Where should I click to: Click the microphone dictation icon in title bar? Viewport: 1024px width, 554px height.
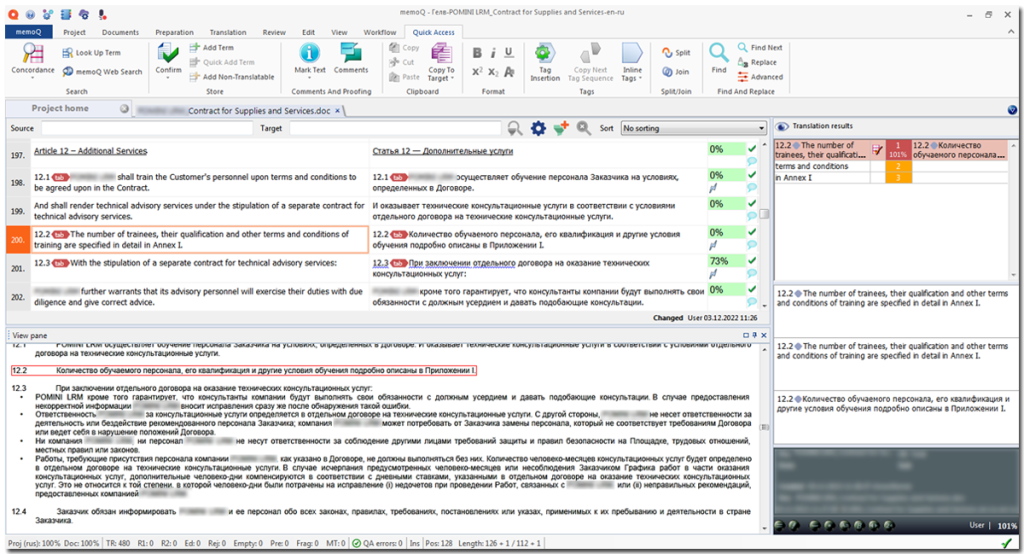pyautogui.click(x=103, y=14)
